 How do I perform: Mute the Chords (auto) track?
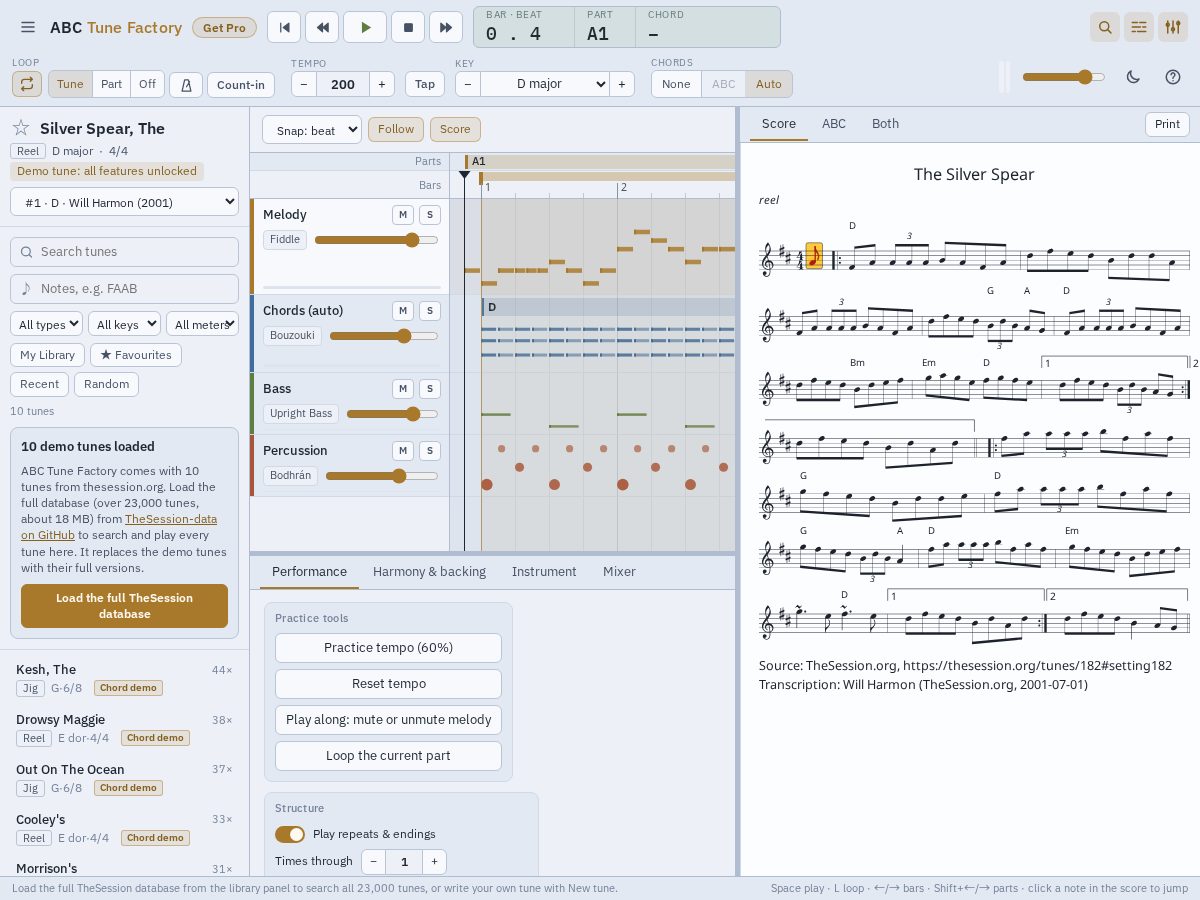click(x=403, y=310)
